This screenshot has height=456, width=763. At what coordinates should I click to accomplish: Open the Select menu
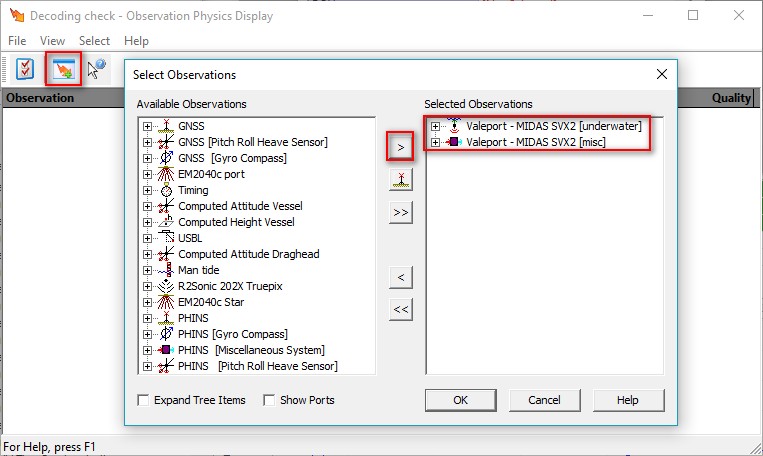point(94,41)
